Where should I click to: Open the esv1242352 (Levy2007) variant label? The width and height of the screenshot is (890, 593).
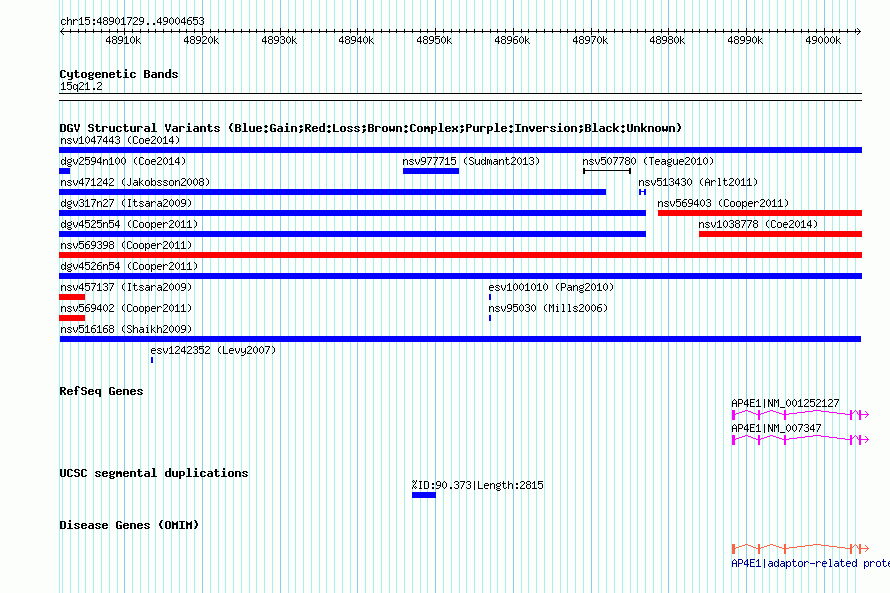coord(213,350)
